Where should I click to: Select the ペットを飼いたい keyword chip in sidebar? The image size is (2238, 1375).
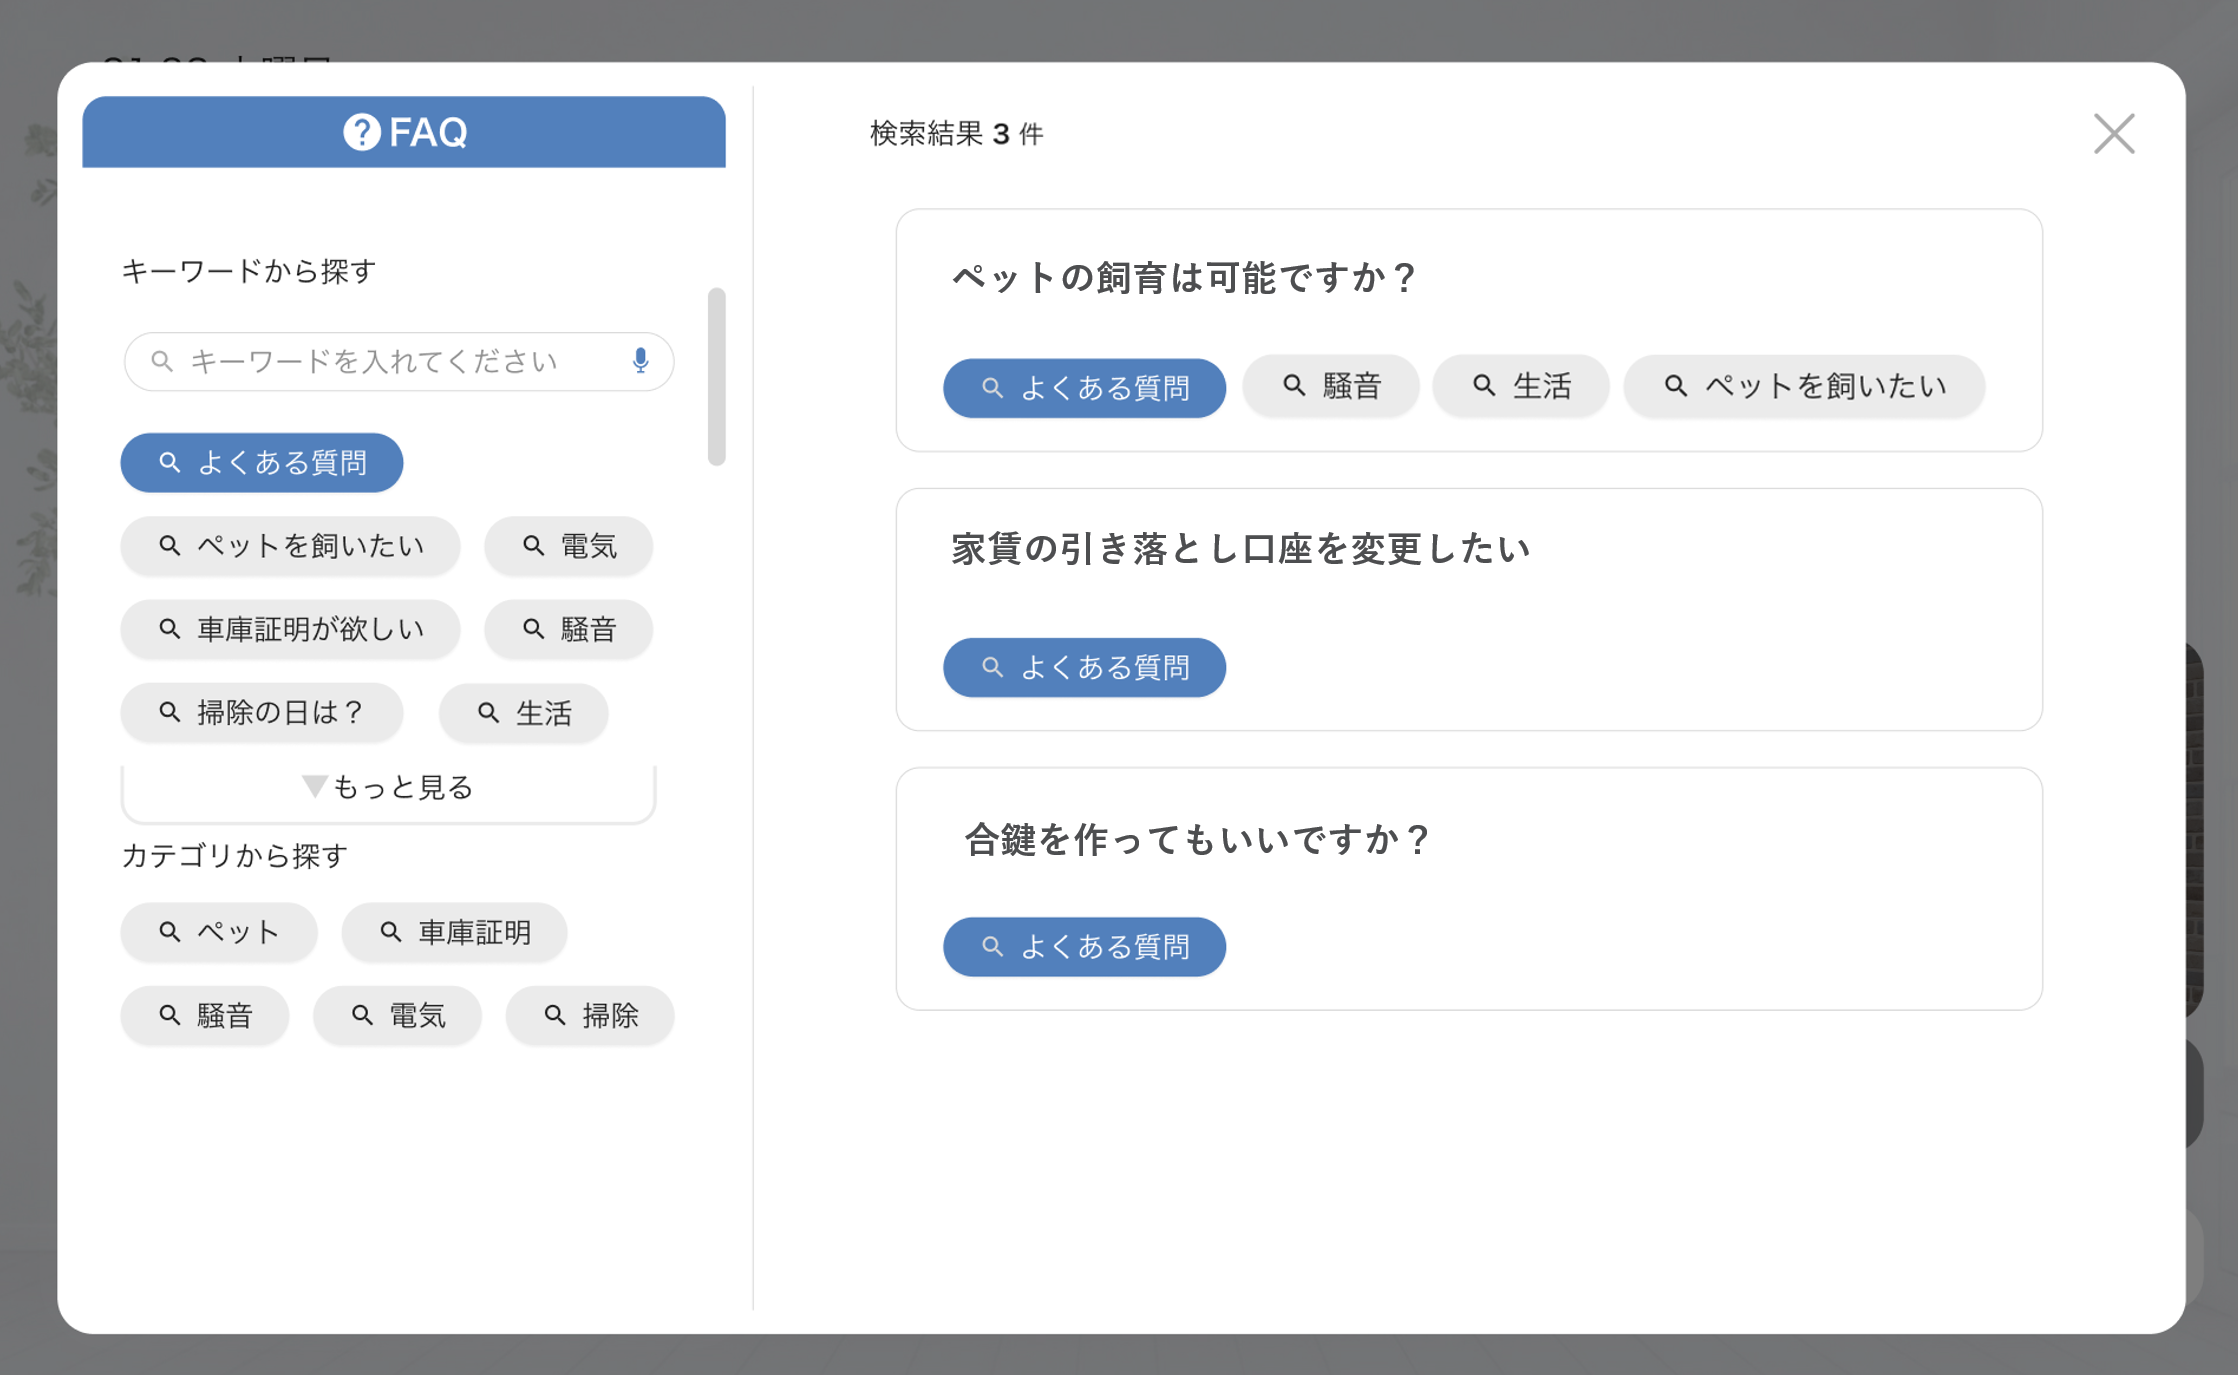tap(290, 546)
